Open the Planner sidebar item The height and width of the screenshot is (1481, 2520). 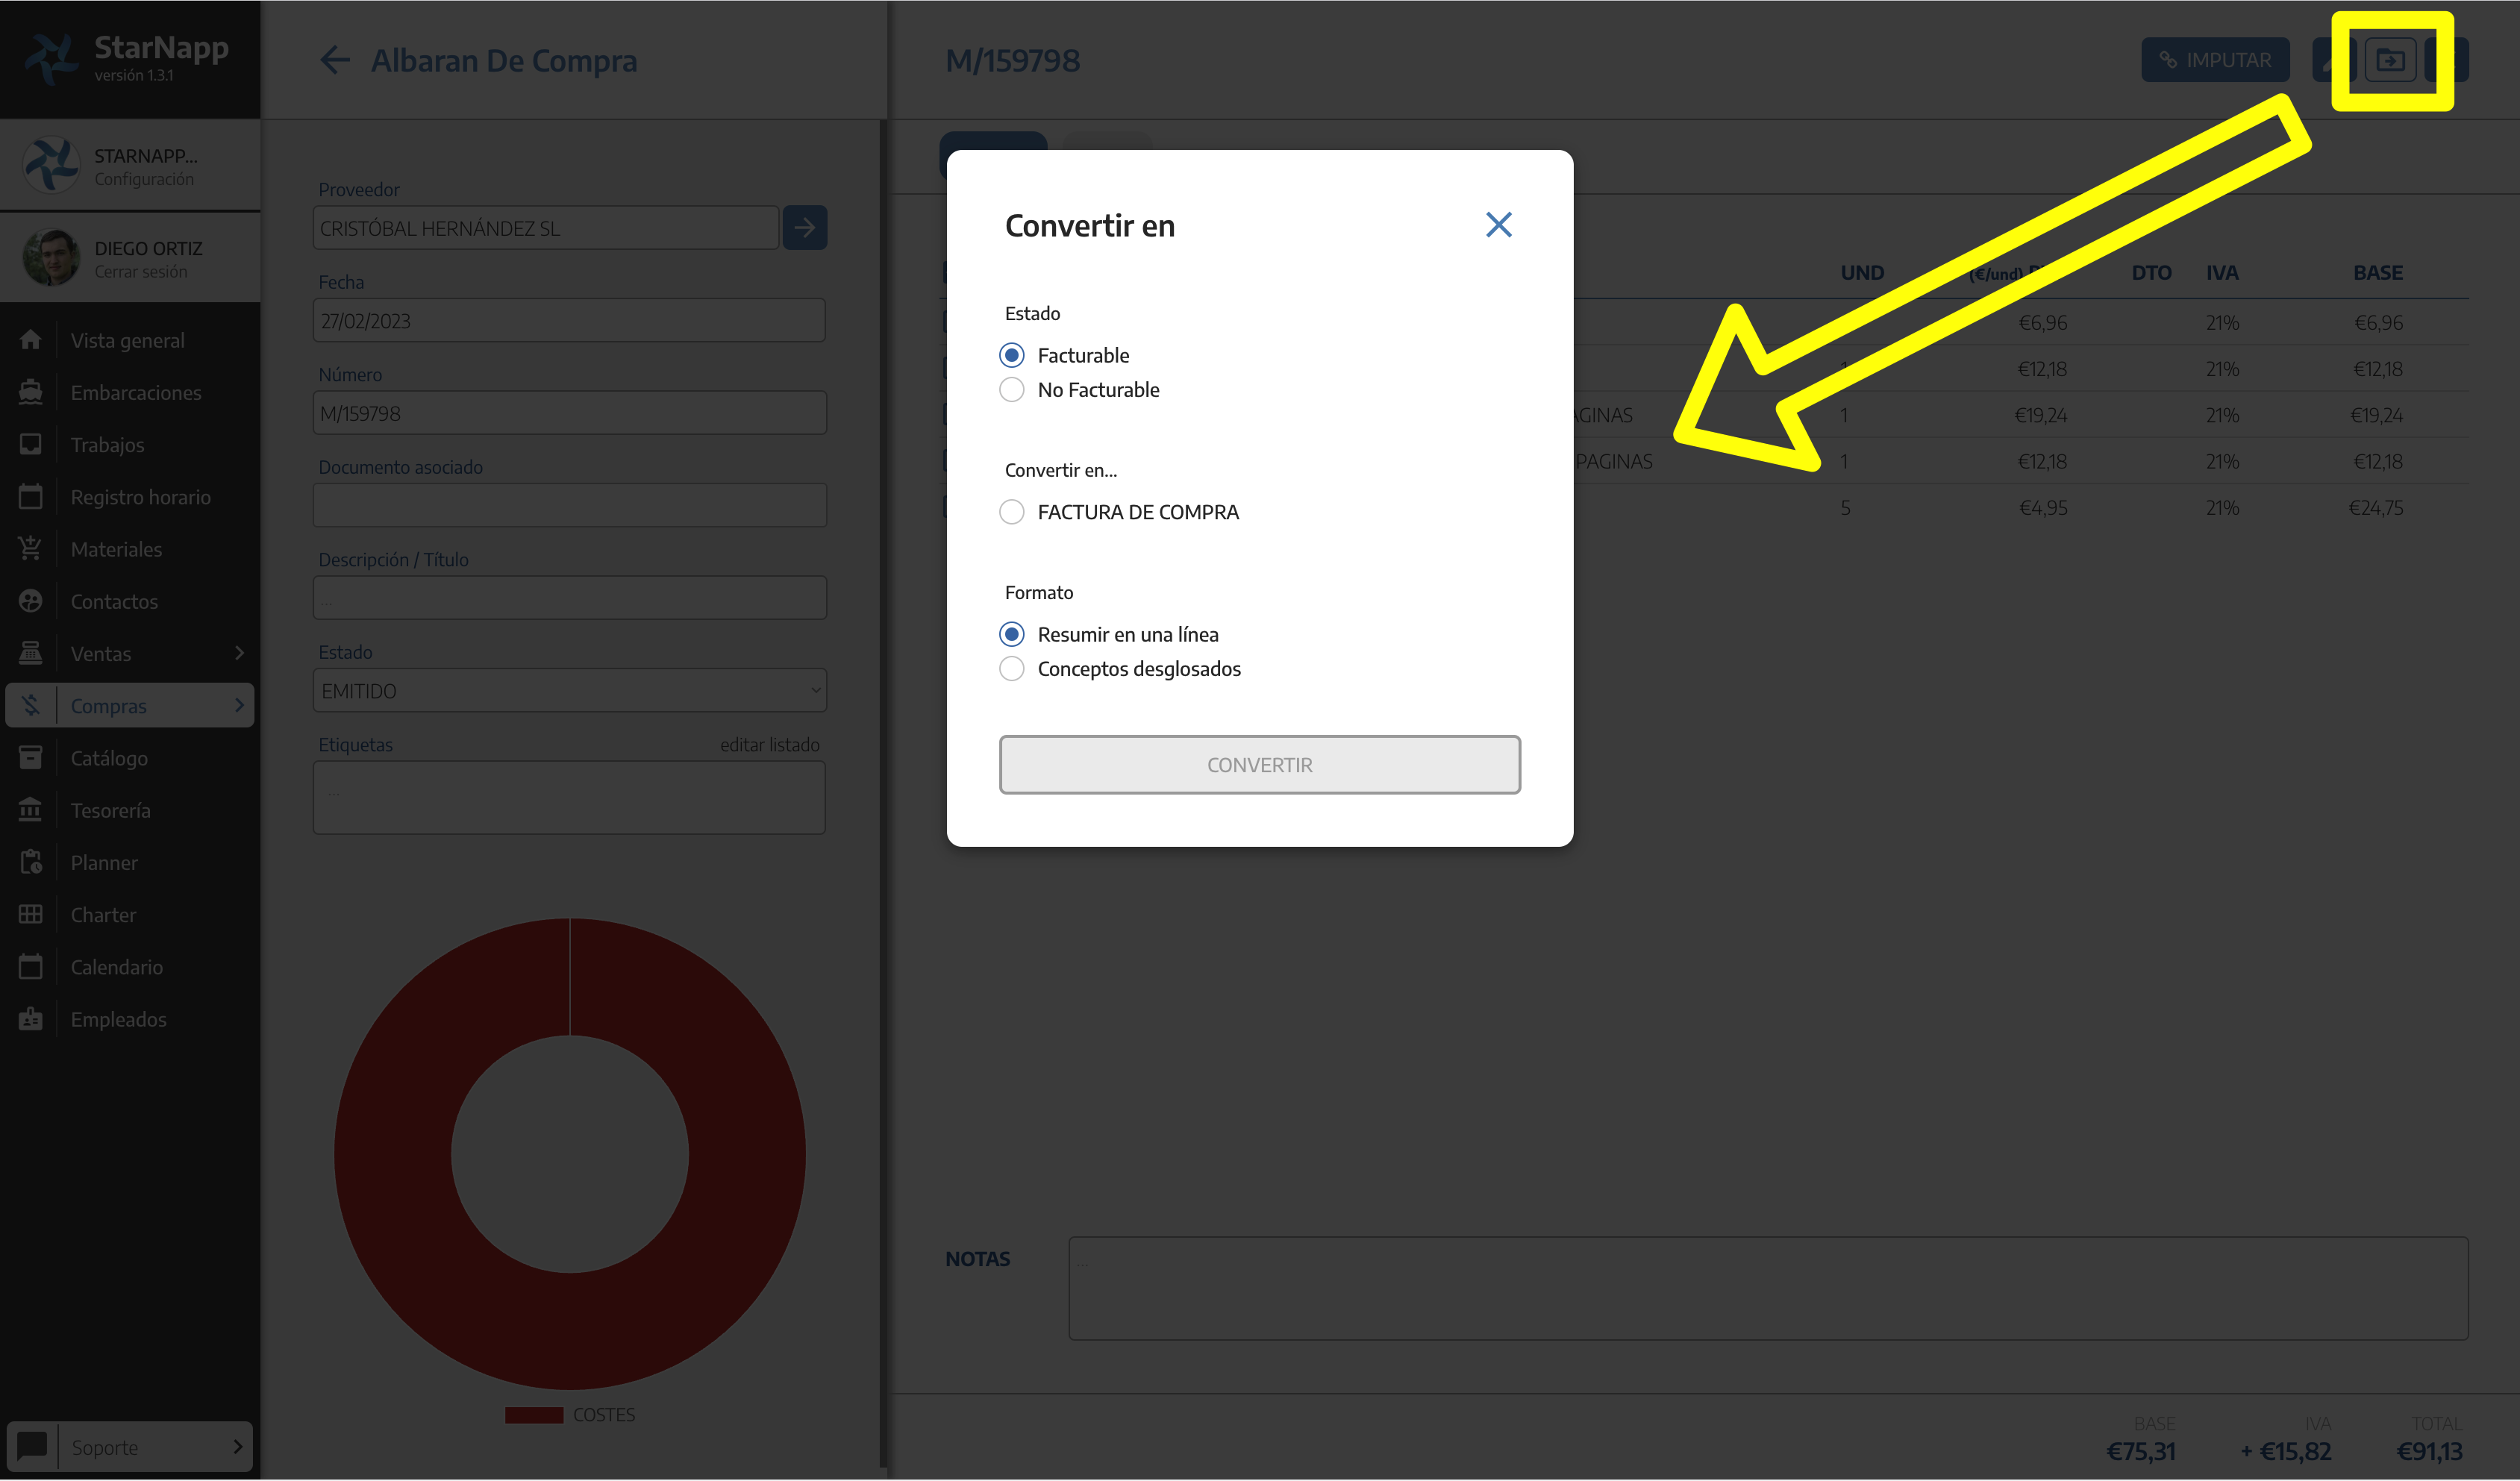104,863
